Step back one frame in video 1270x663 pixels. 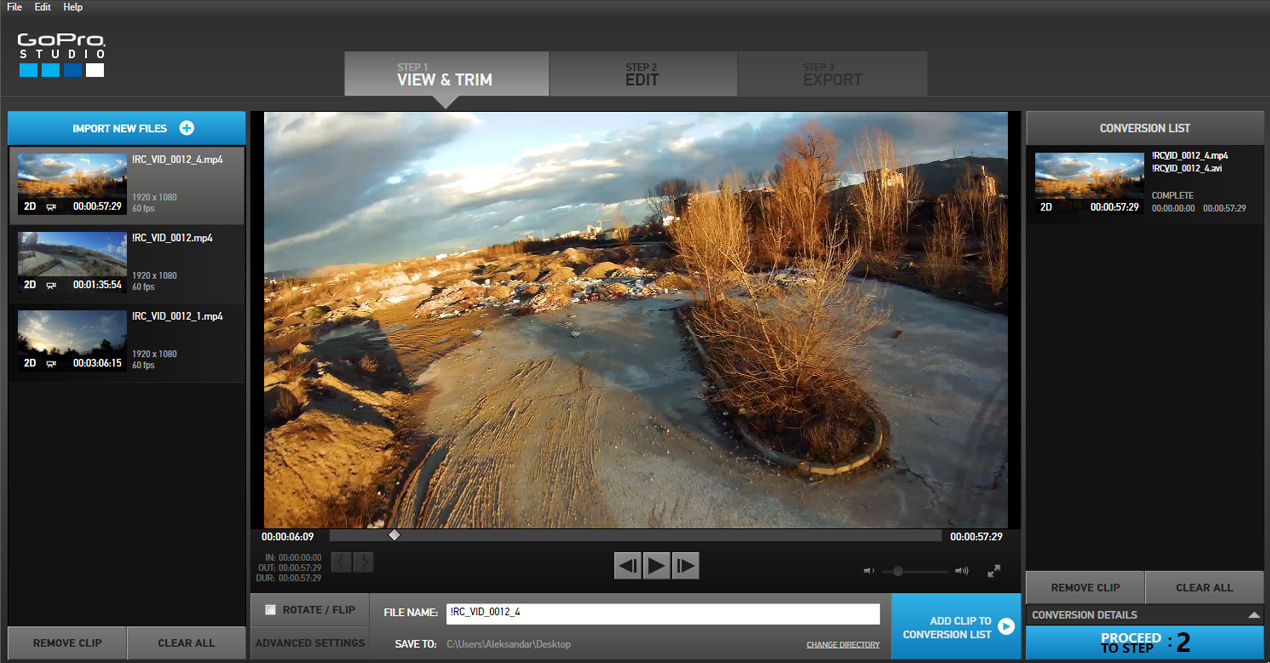[628, 566]
